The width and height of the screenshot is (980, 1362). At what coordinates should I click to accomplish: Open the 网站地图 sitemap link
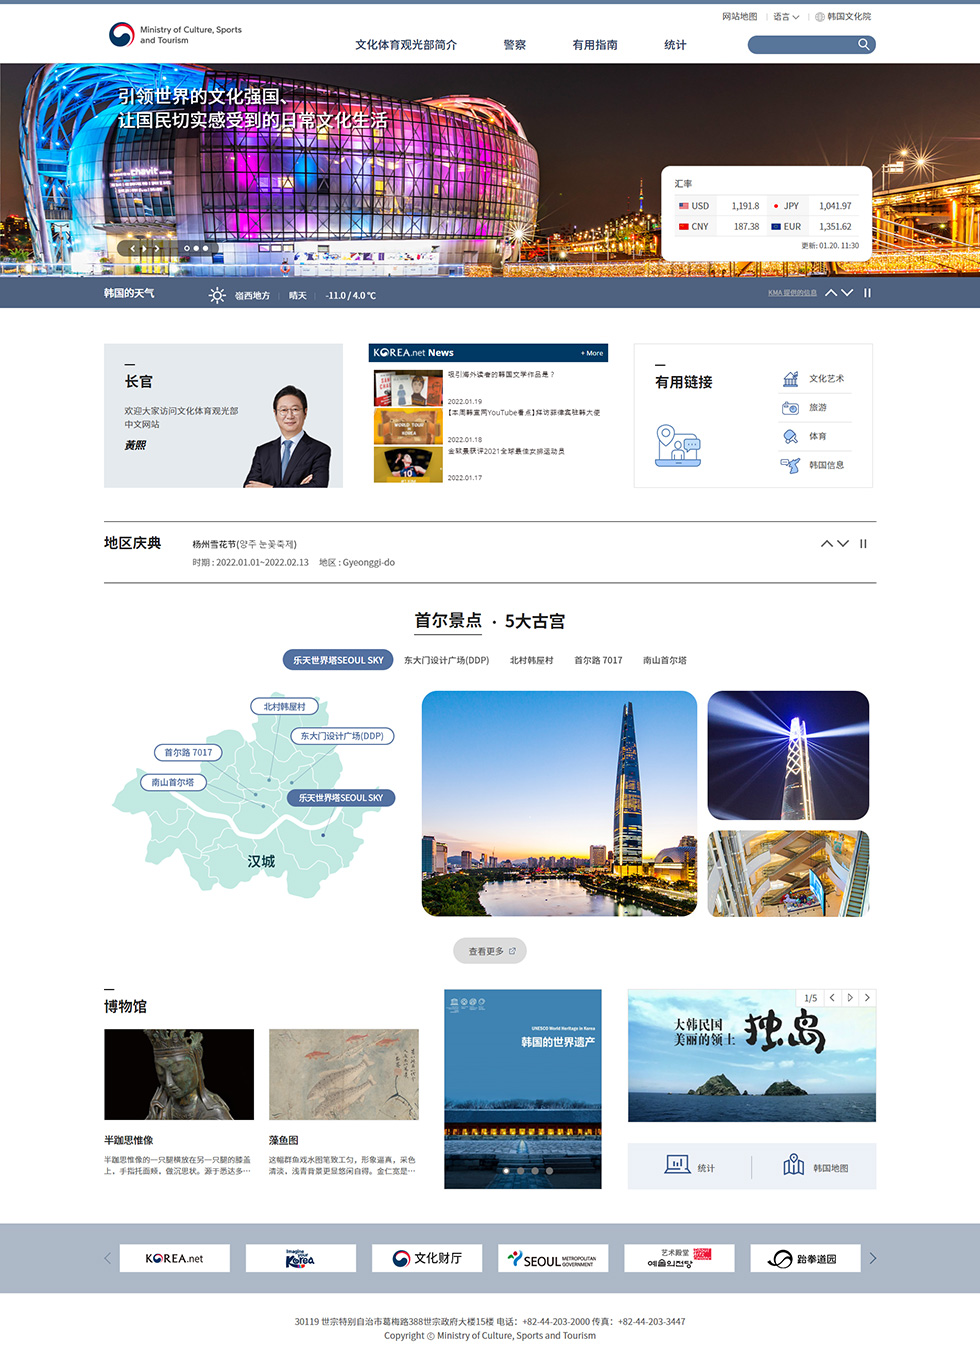[x=739, y=17]
